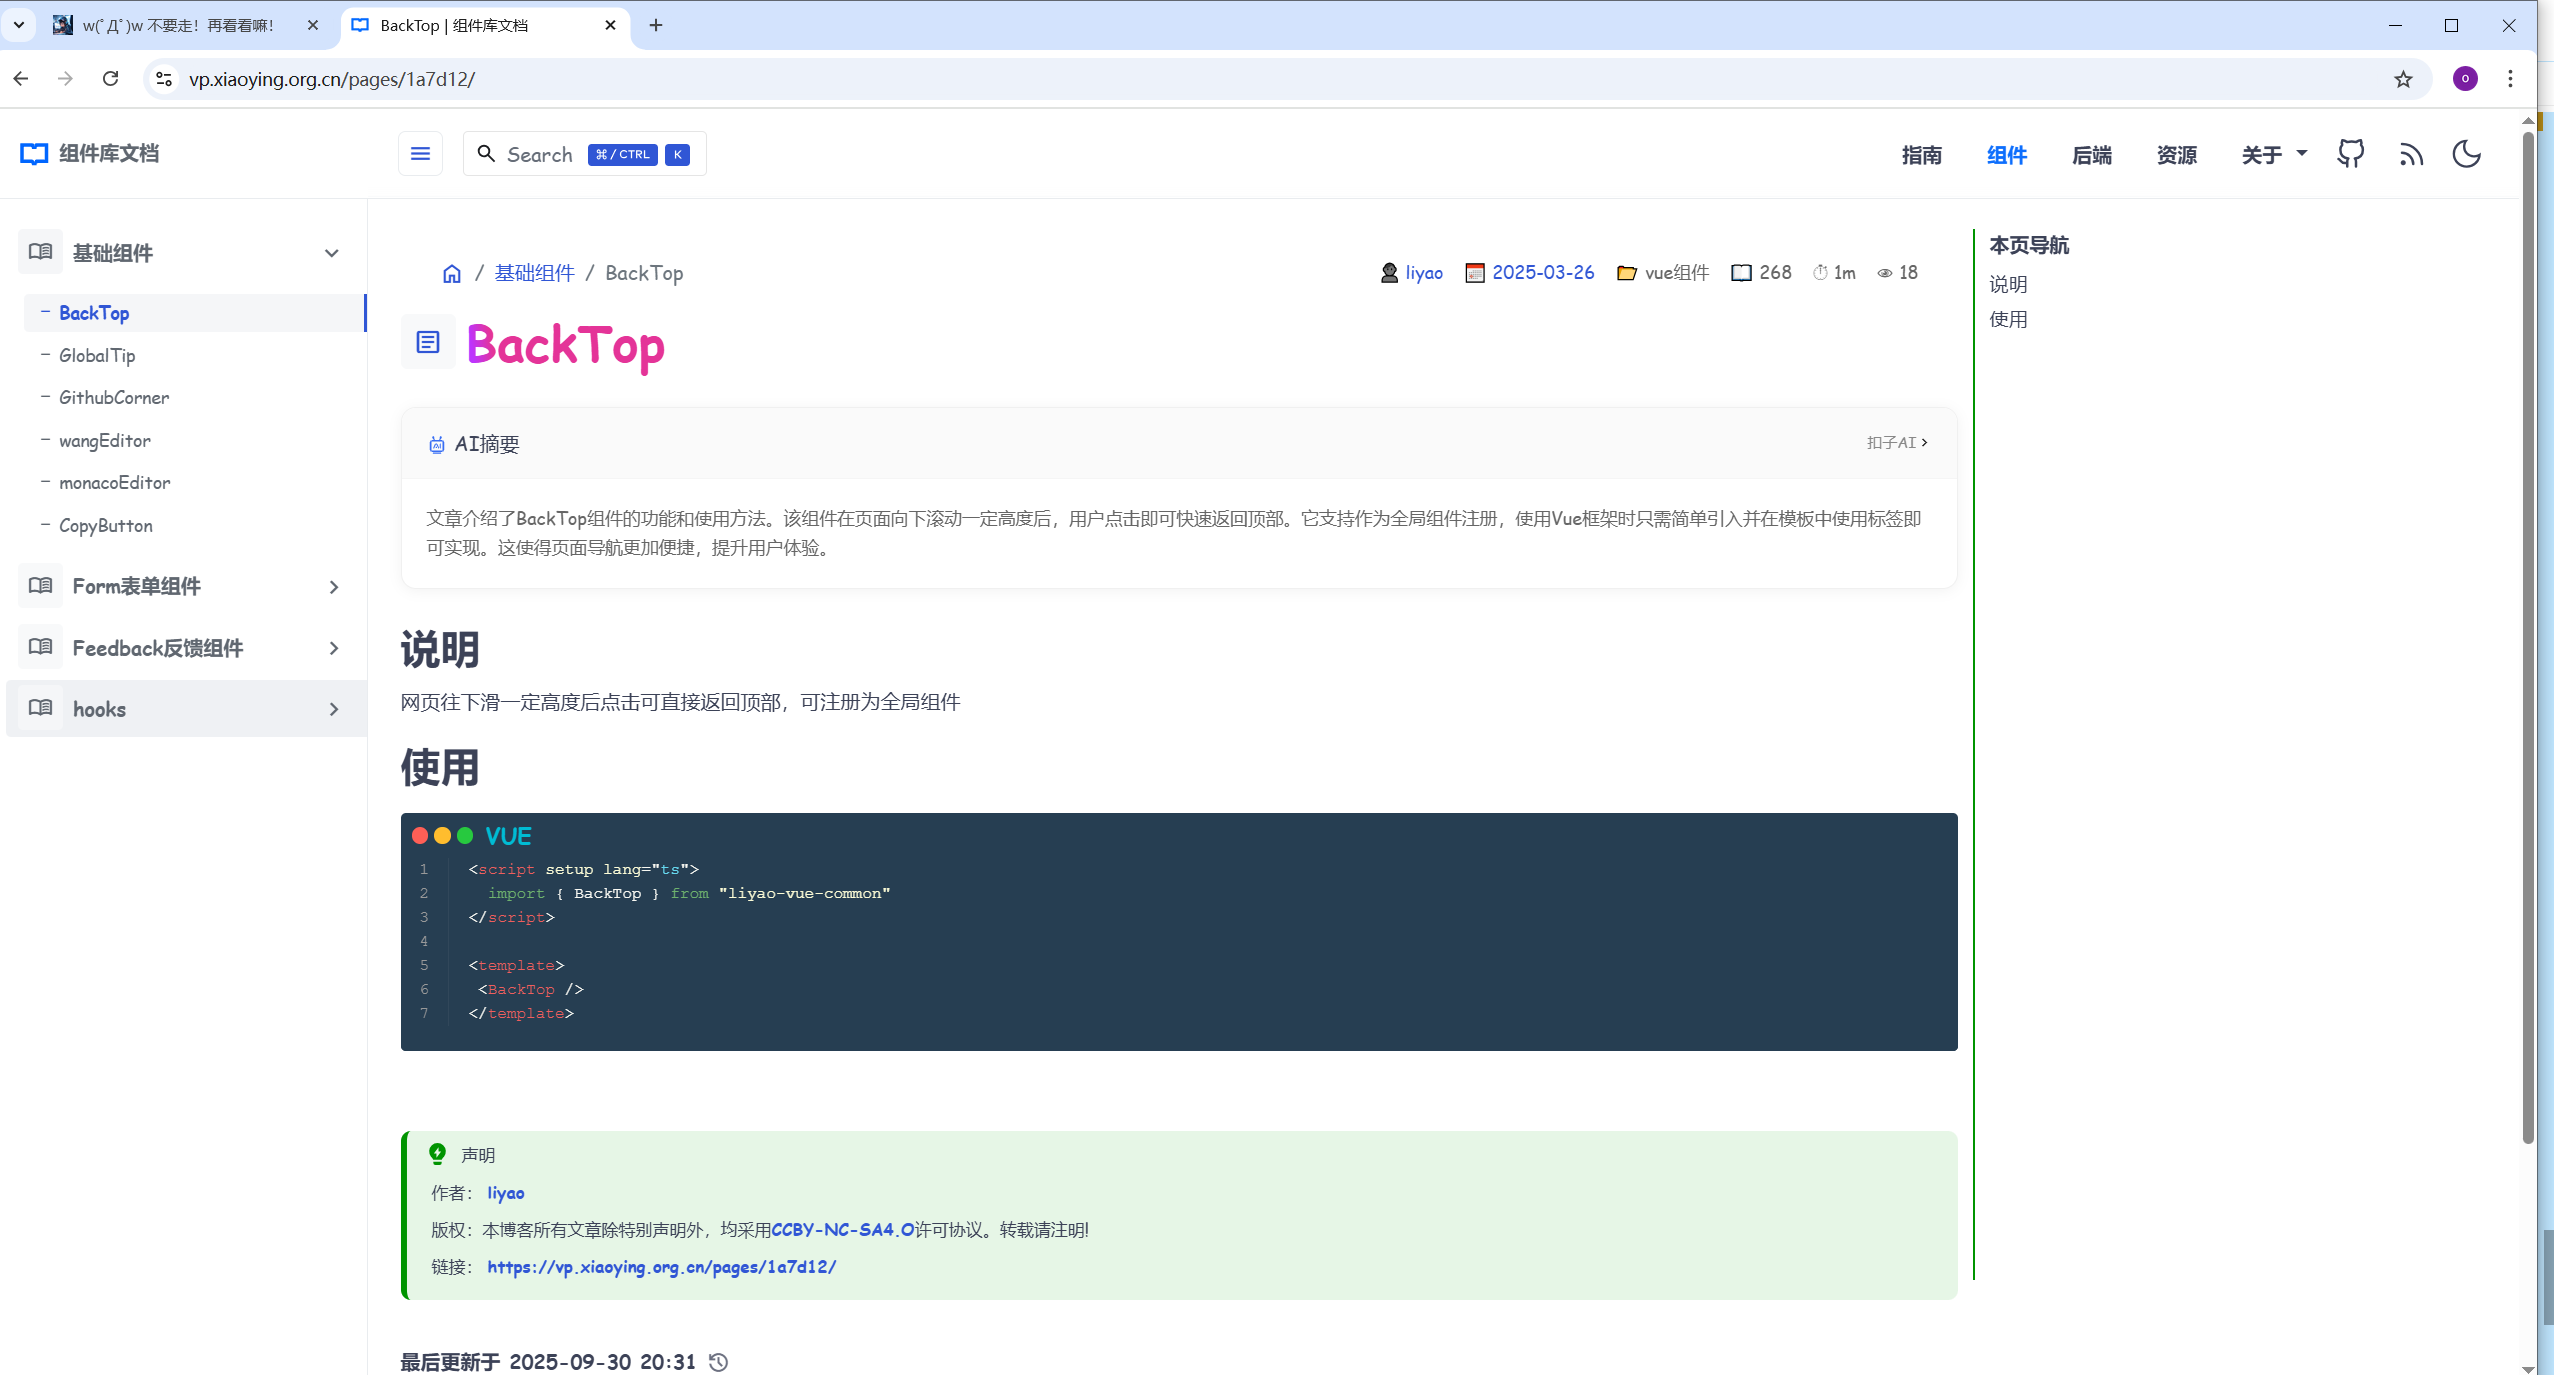This screenshot has height=1375, width=2554.
Task: Expand the Form表单组件 section
Action: pos(332,586)
